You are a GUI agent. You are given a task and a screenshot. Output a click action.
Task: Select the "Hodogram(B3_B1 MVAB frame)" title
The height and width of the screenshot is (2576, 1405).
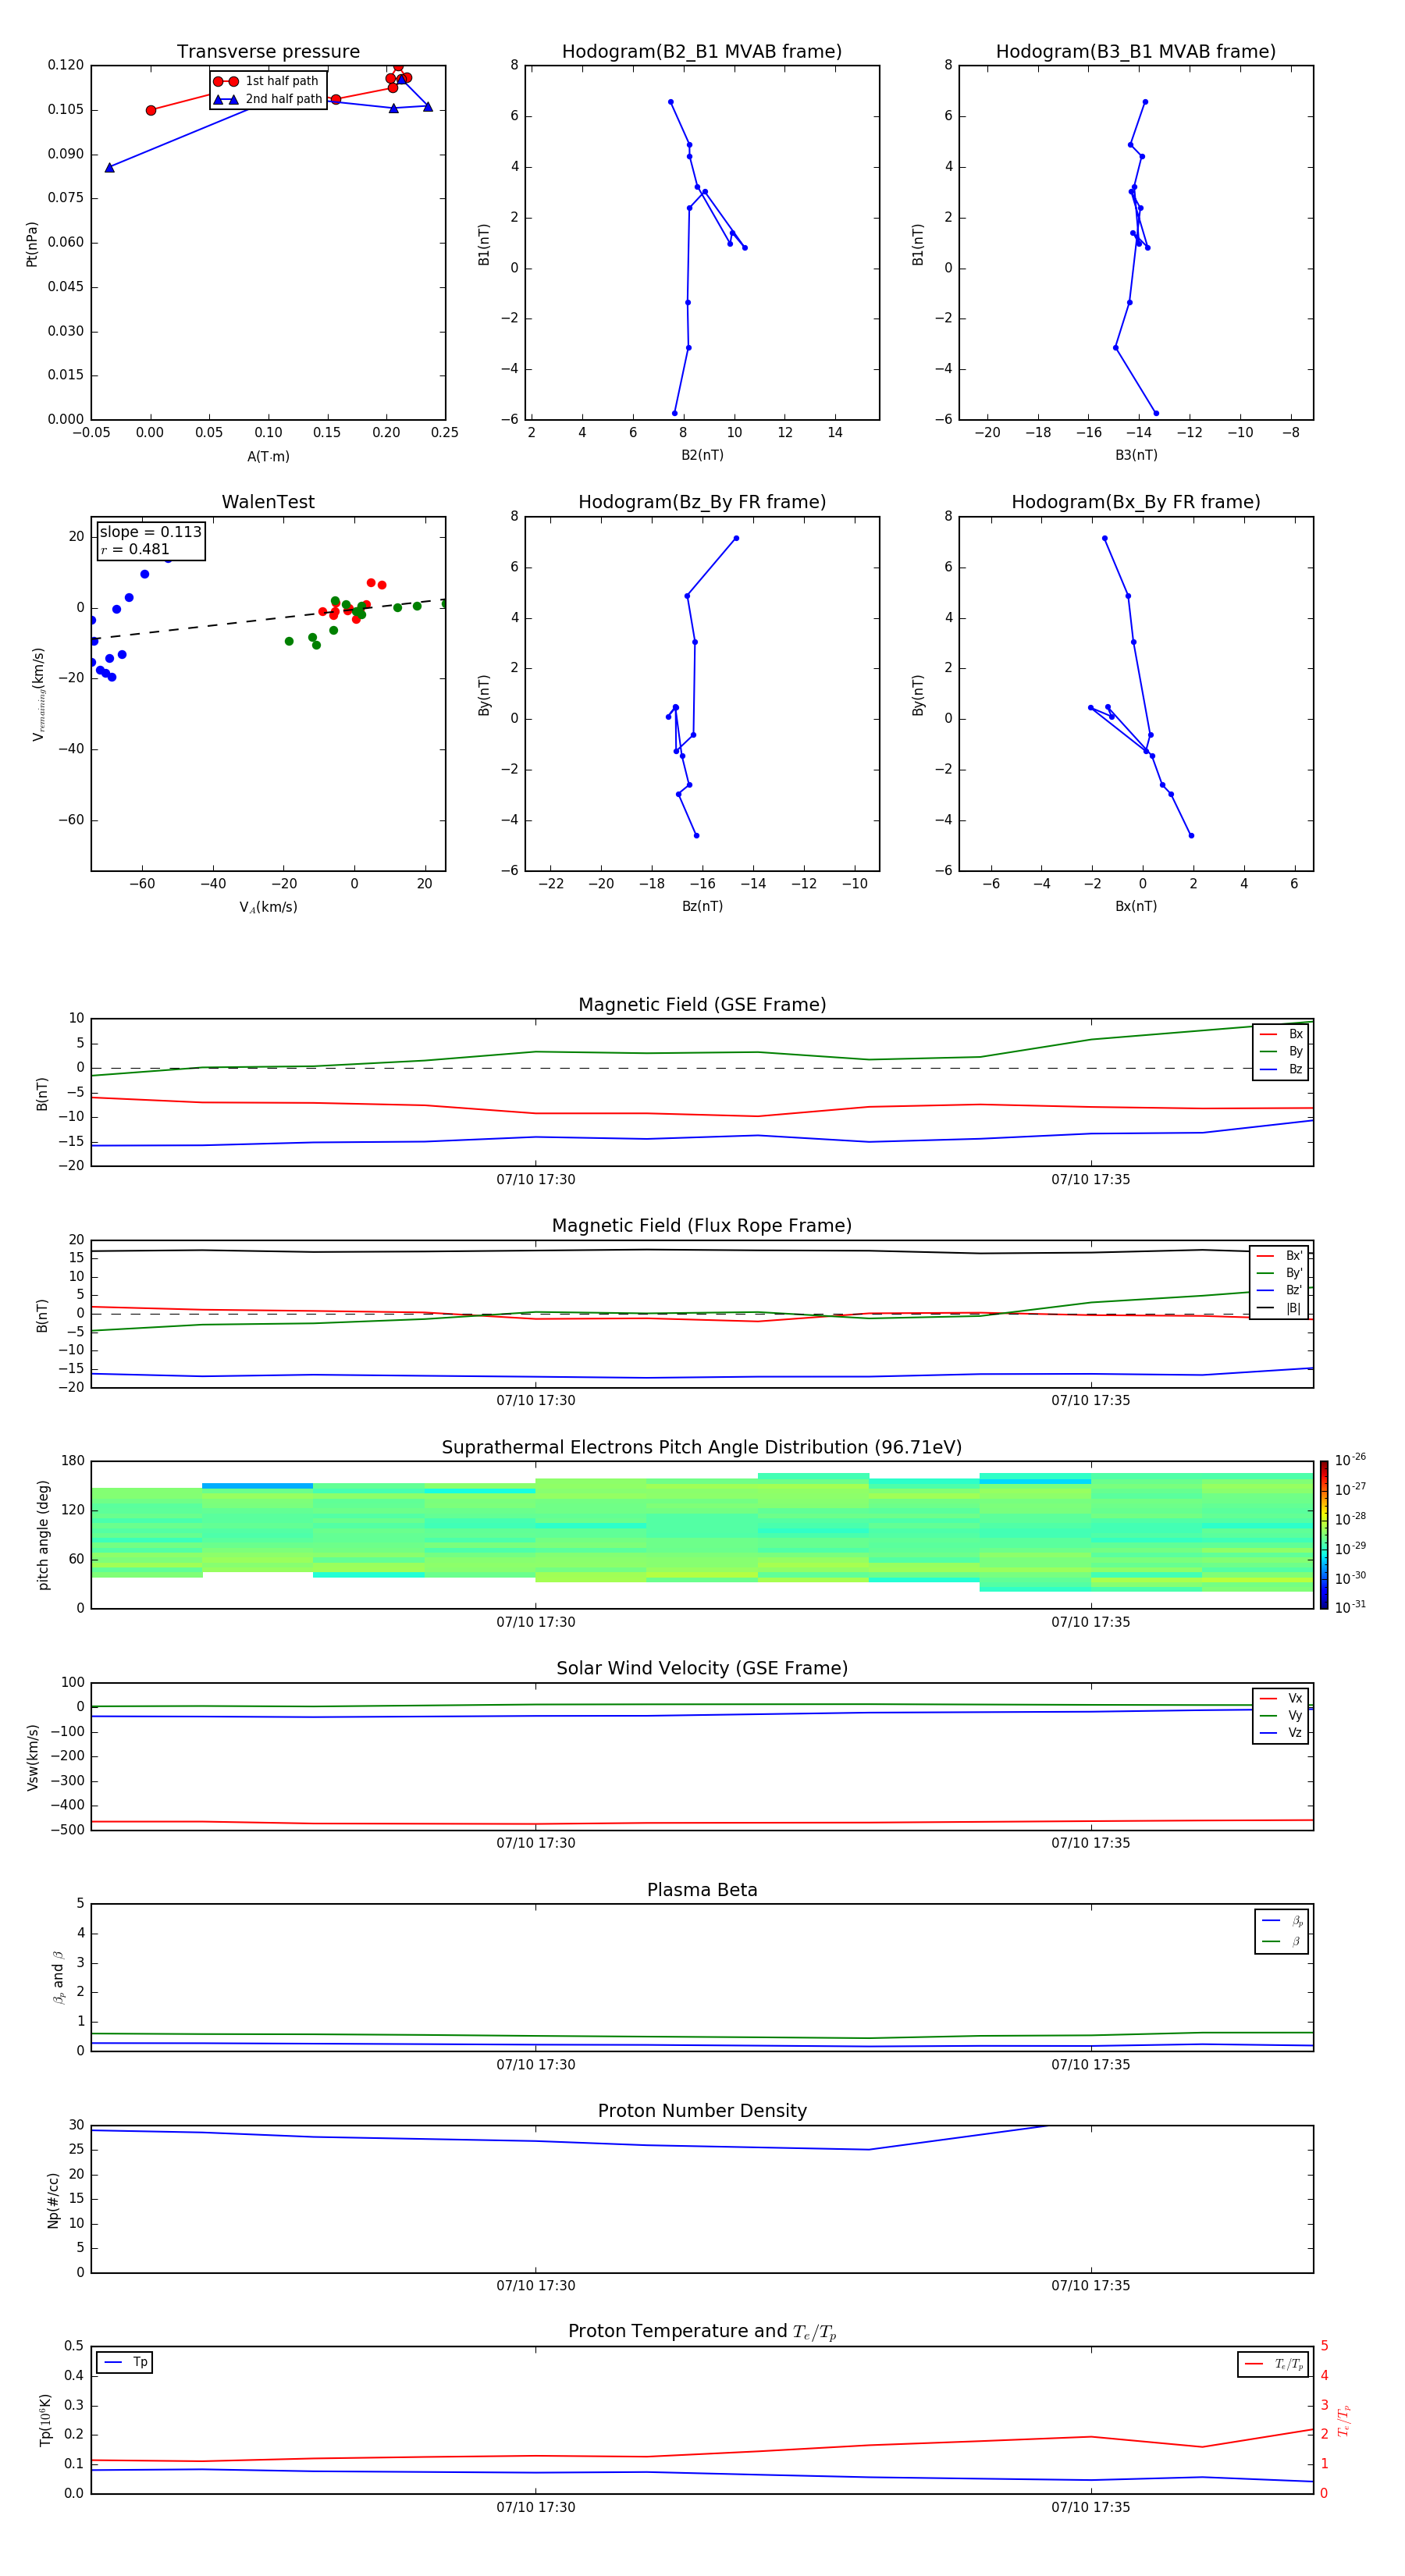click(x=1136, y=52)
